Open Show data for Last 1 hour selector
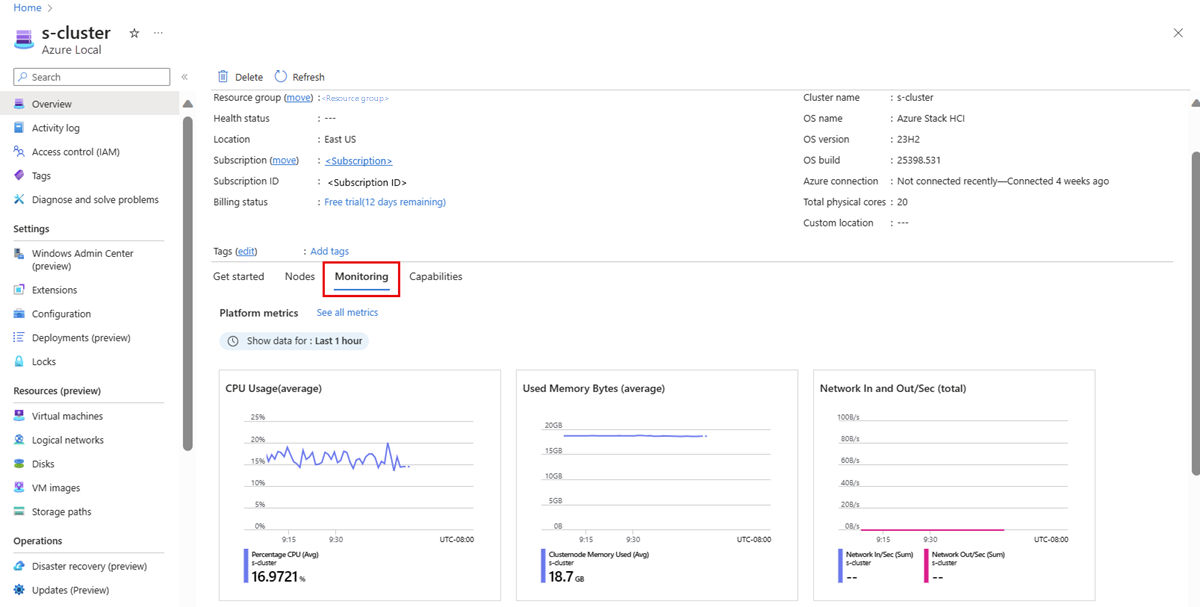 pos(294,341)
